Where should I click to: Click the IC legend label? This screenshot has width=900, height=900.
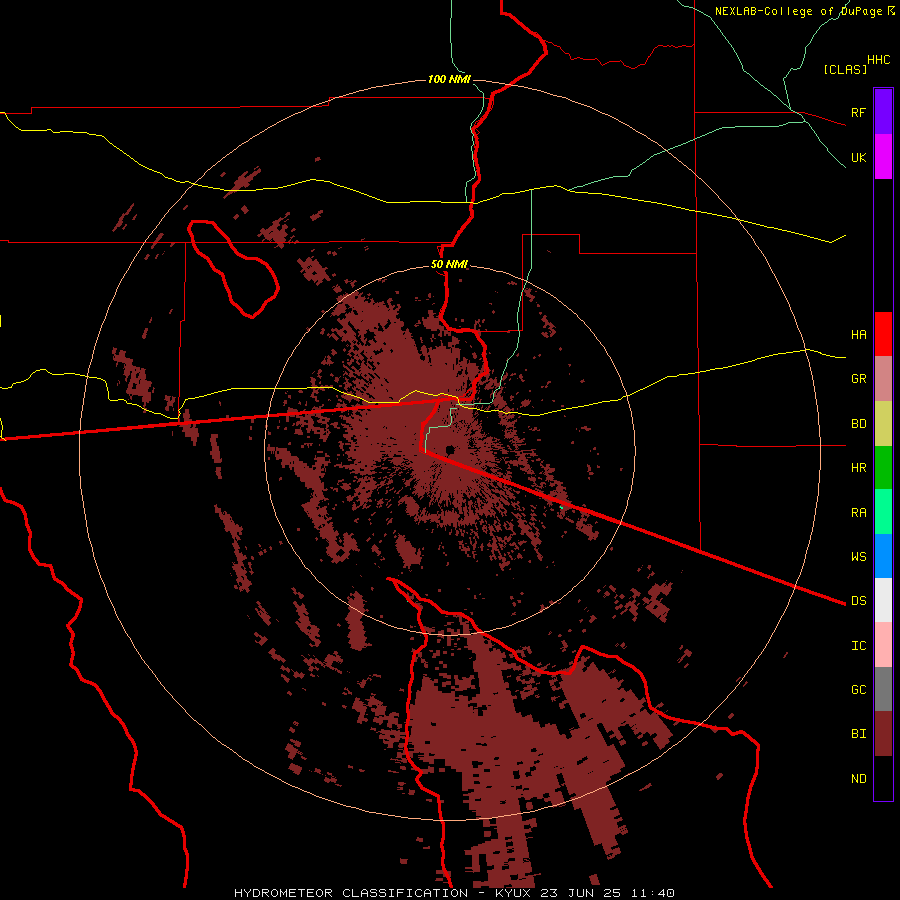click(858, 646)
